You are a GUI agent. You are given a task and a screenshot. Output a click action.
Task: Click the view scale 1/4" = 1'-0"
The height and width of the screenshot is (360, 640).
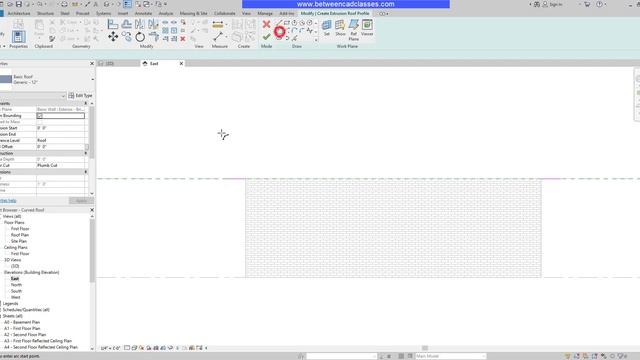(x=111, y=348)
